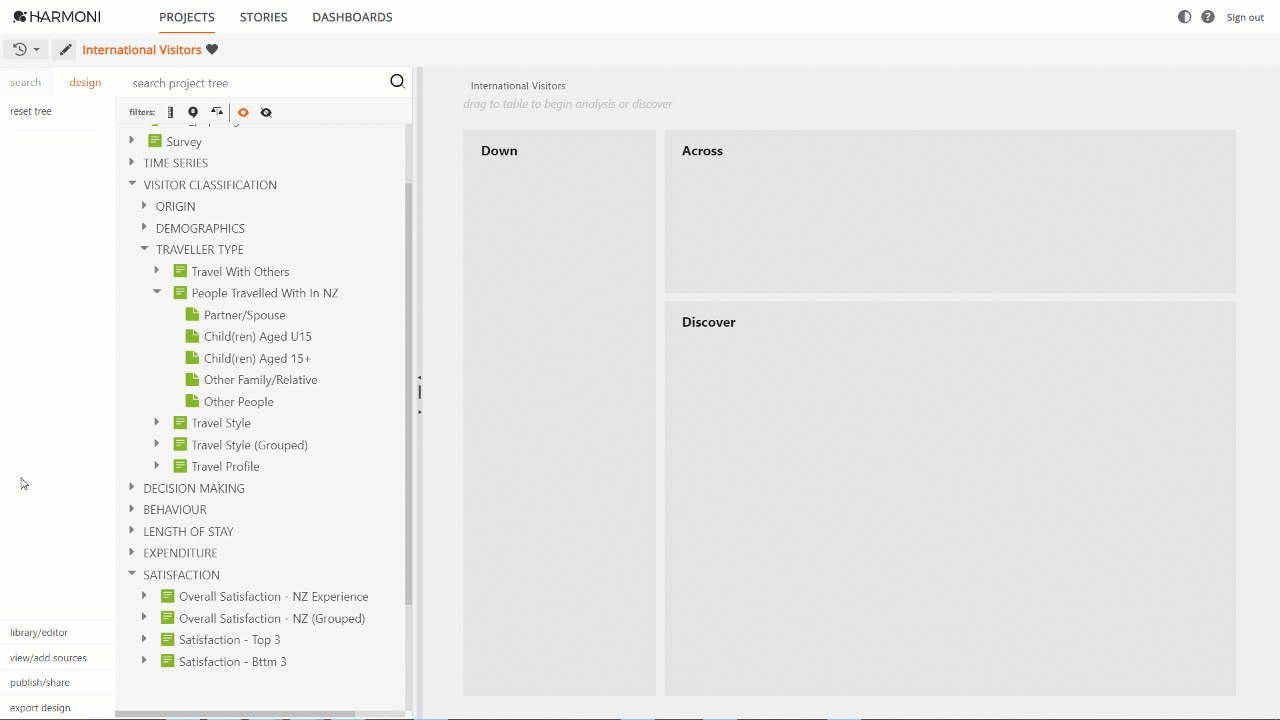
Task: Click into search project tree field
Action: tap(255, 83)
